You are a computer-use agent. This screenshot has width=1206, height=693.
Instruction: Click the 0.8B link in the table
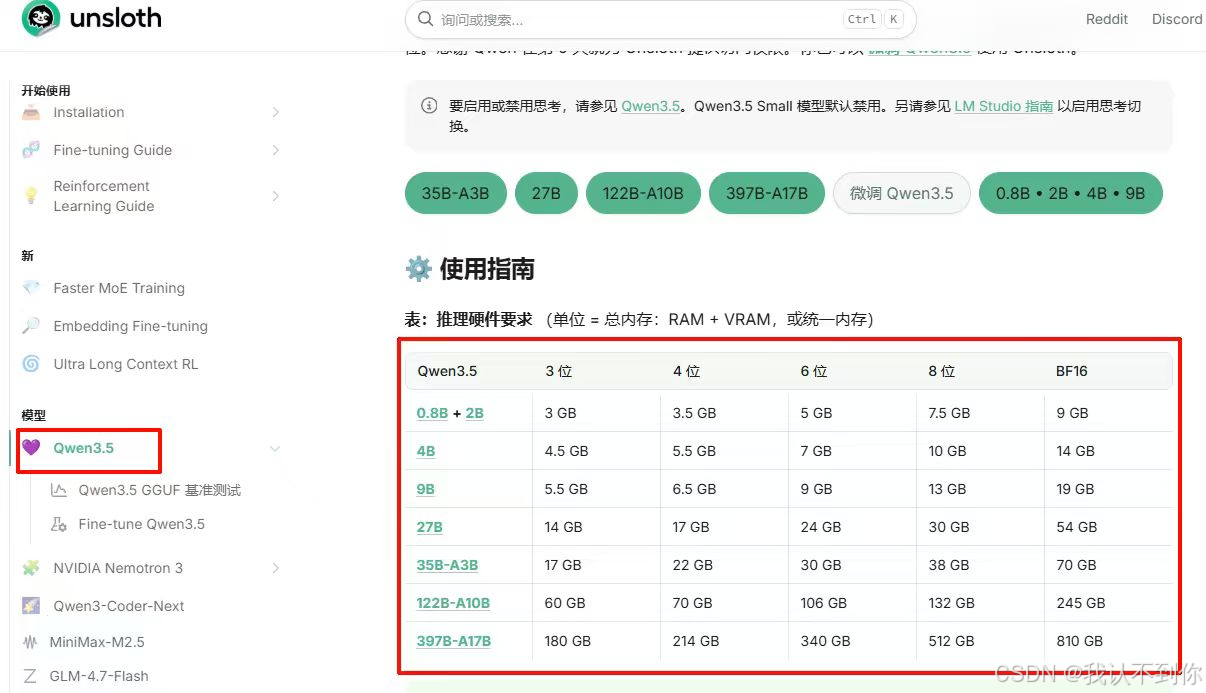[432, 413]
